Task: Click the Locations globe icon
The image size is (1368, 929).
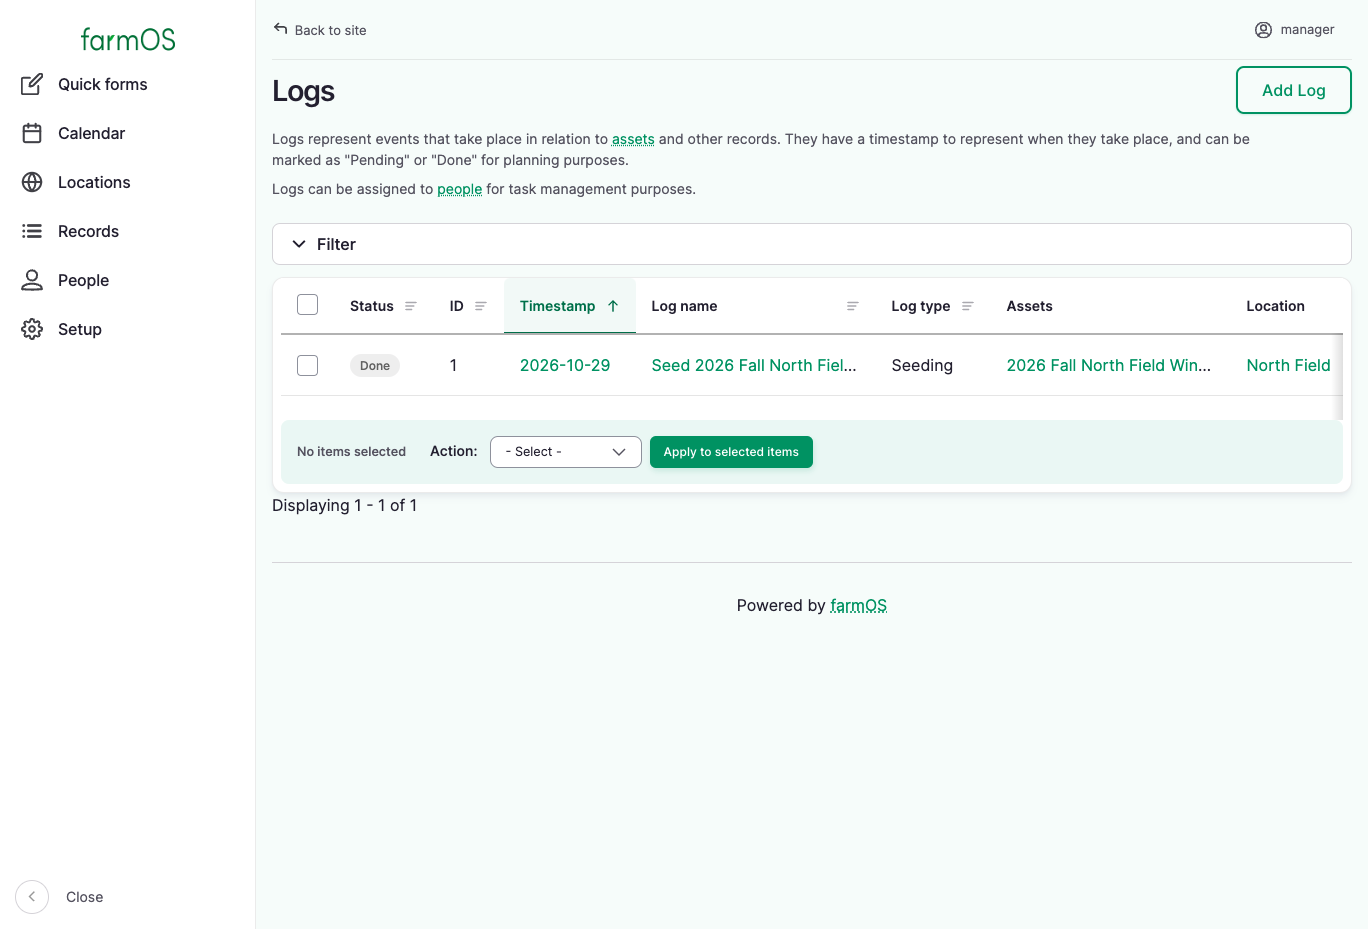Action: coord(32,182)
